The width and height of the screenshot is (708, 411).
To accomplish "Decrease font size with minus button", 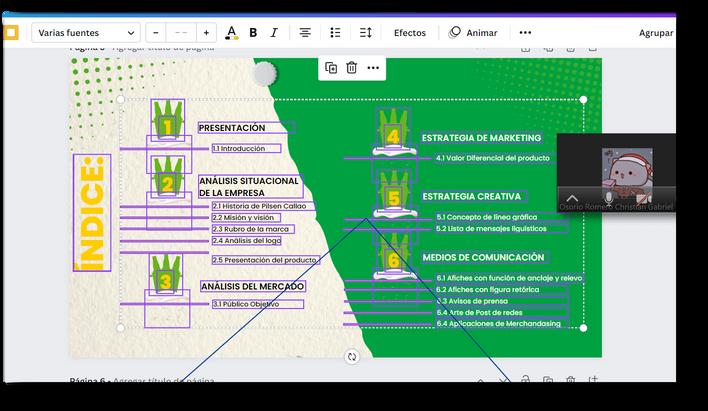I will pyautogui.click(x=156, y=33).
